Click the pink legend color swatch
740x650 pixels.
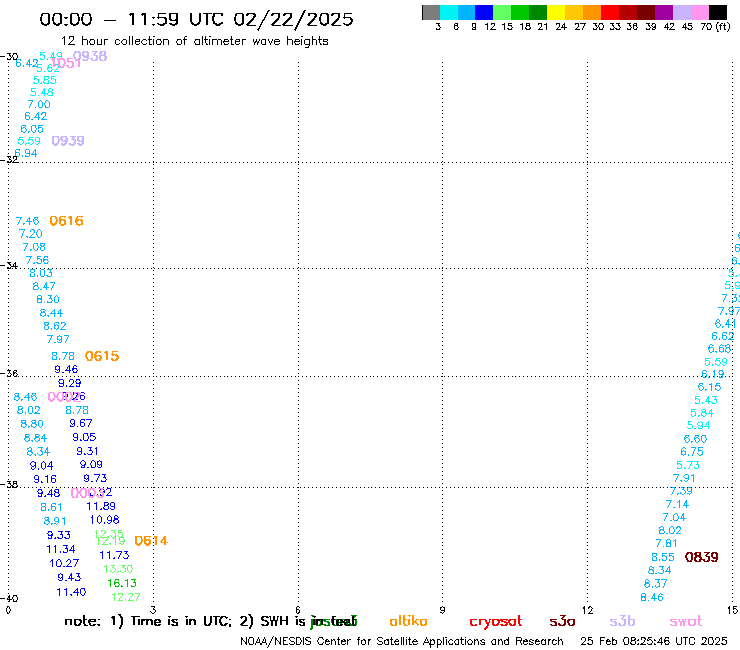point(700,13)
